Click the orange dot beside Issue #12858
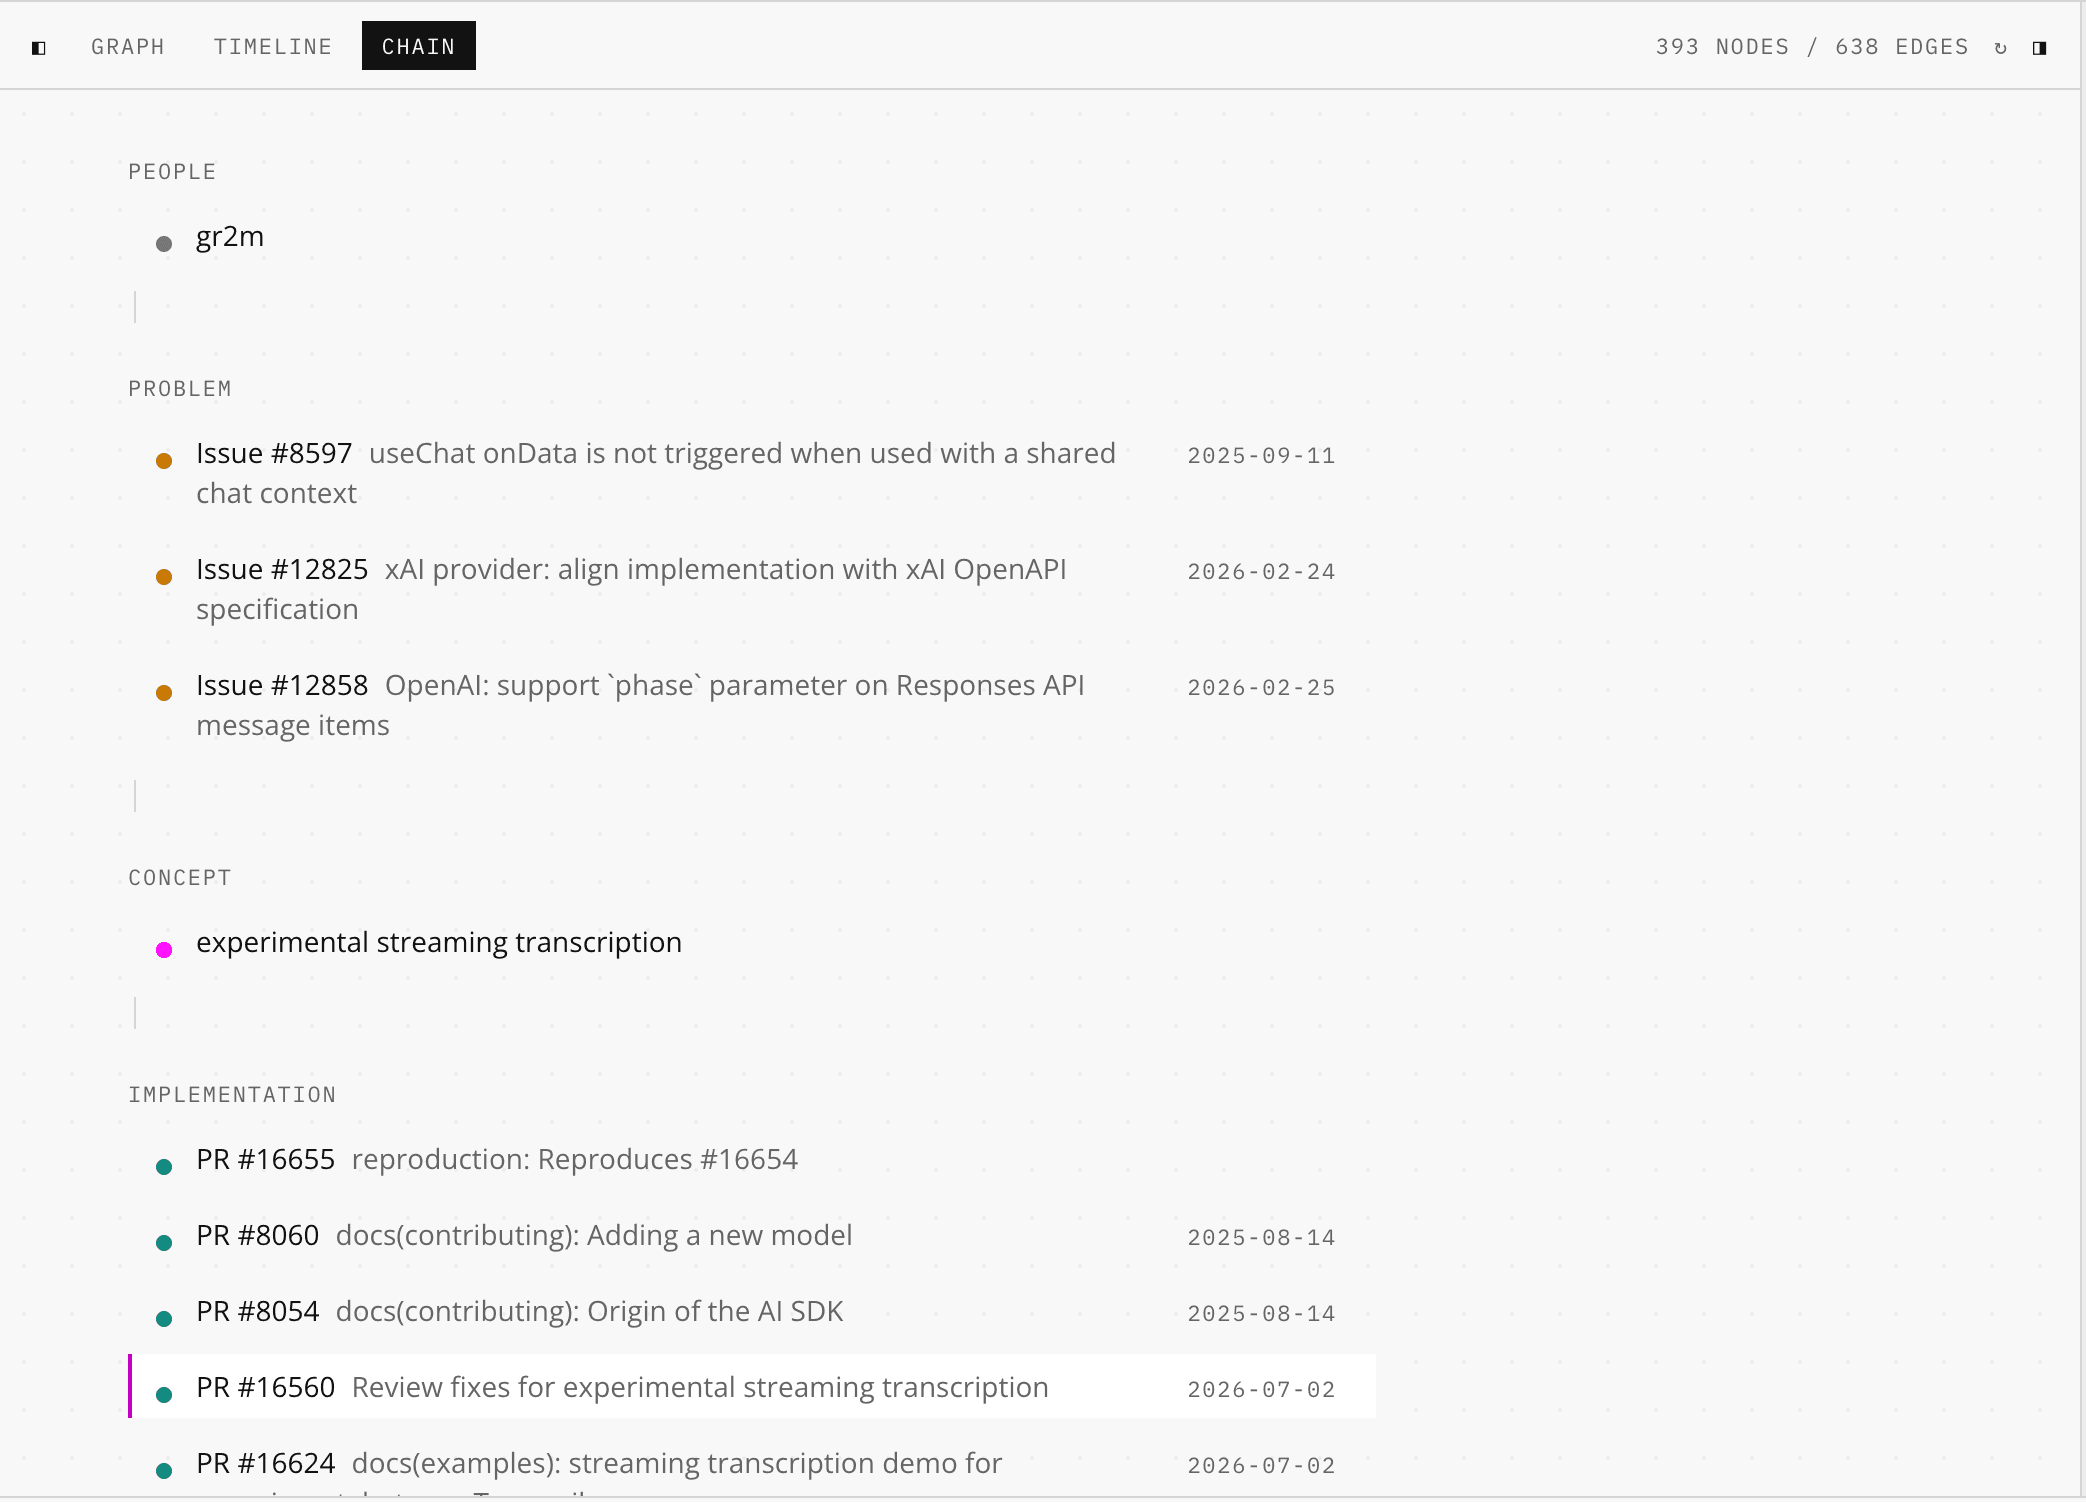Image resolution: width=2086 pixels, height=1502 pixels. click(x=164, y=692)
